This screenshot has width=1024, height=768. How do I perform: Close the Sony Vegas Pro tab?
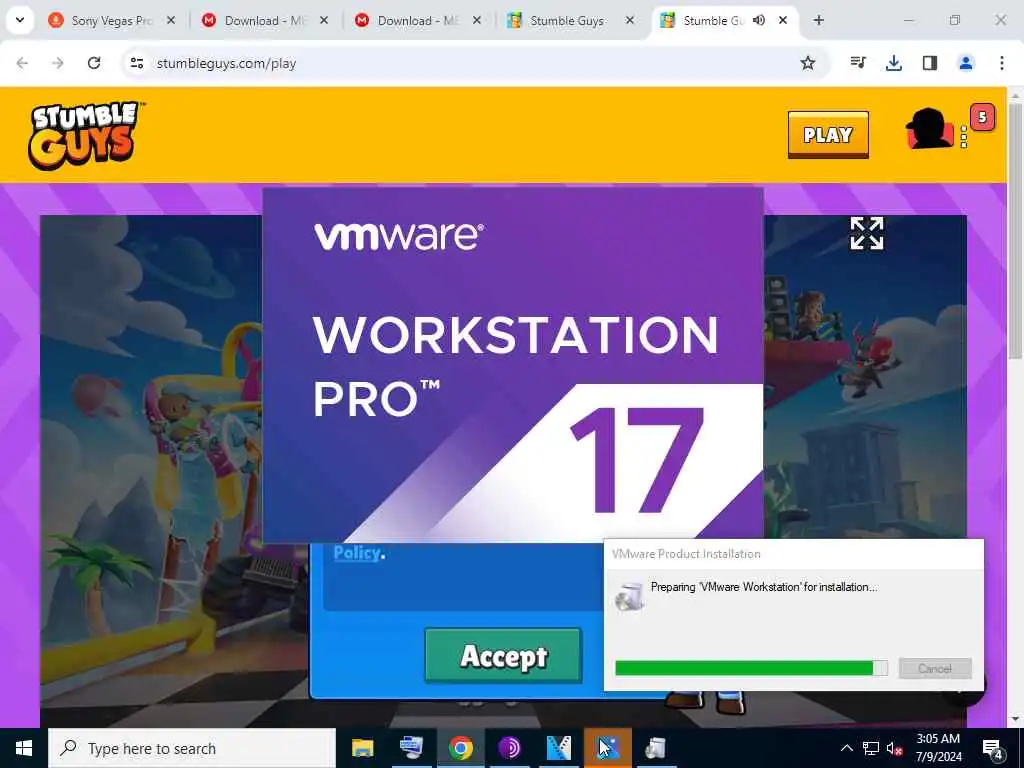[x=171, y=21]
